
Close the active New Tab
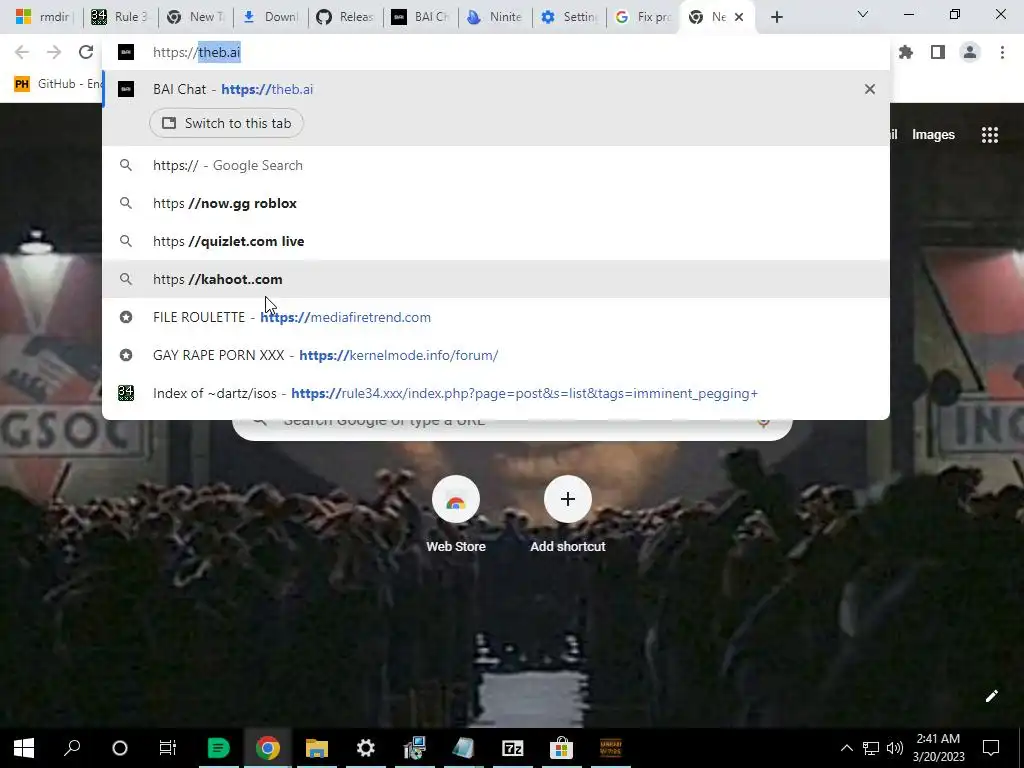(739, 17)
